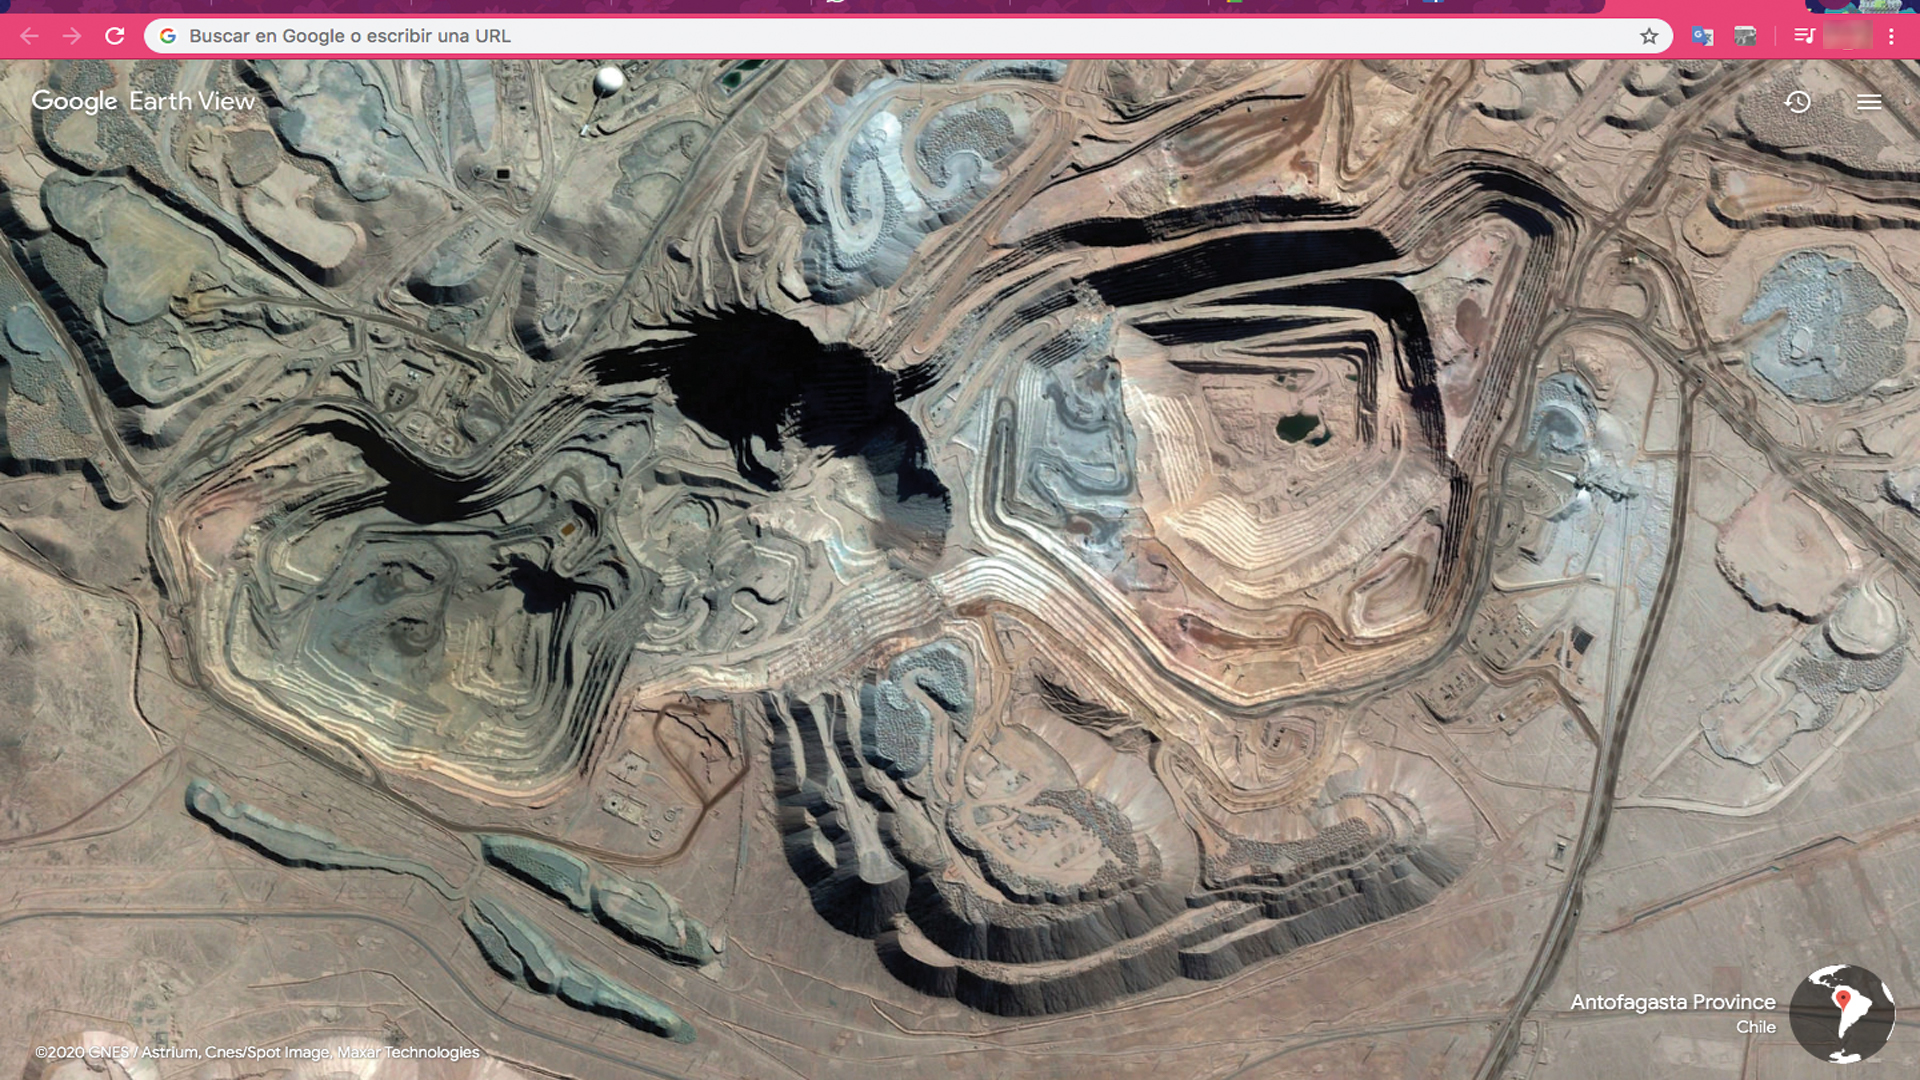Click the Google Earth View logo
The height and width of the screenshot is (1080, 1920).
coord(142,101)
